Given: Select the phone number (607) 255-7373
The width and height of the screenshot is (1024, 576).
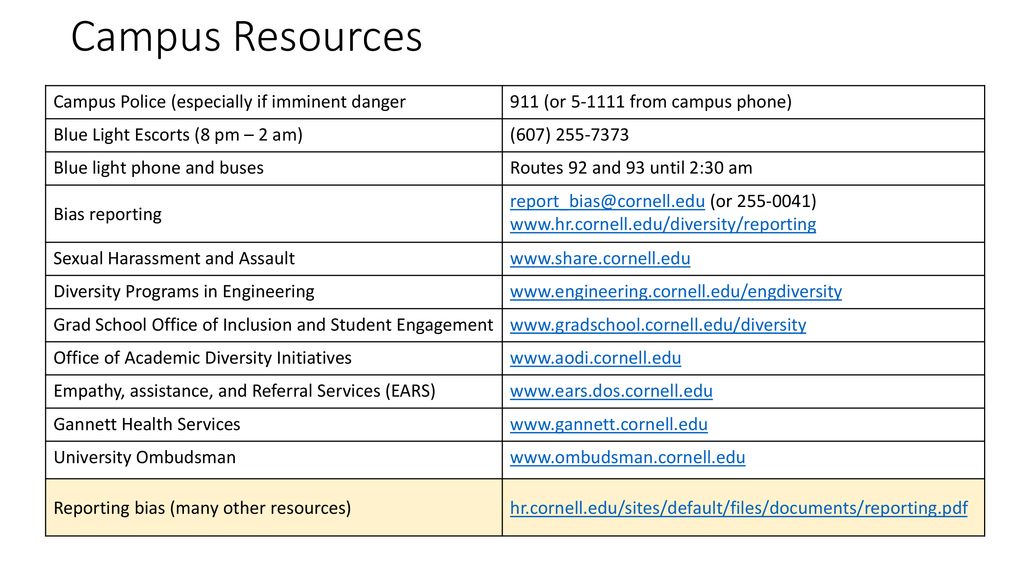Looking at the screenshot, I should pos(569,135).
